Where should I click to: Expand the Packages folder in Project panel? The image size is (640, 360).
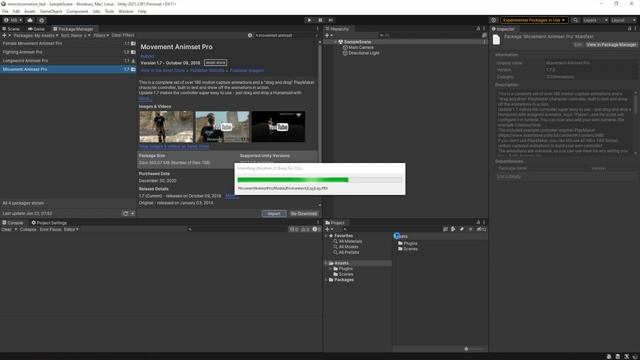[326, 280]
